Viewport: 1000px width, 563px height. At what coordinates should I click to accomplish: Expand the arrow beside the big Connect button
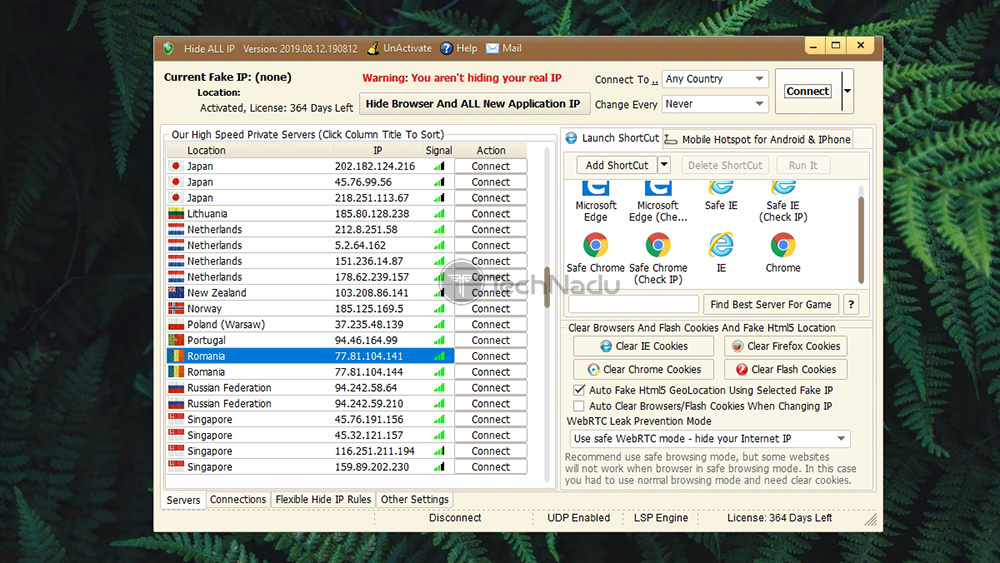point(847,91)
